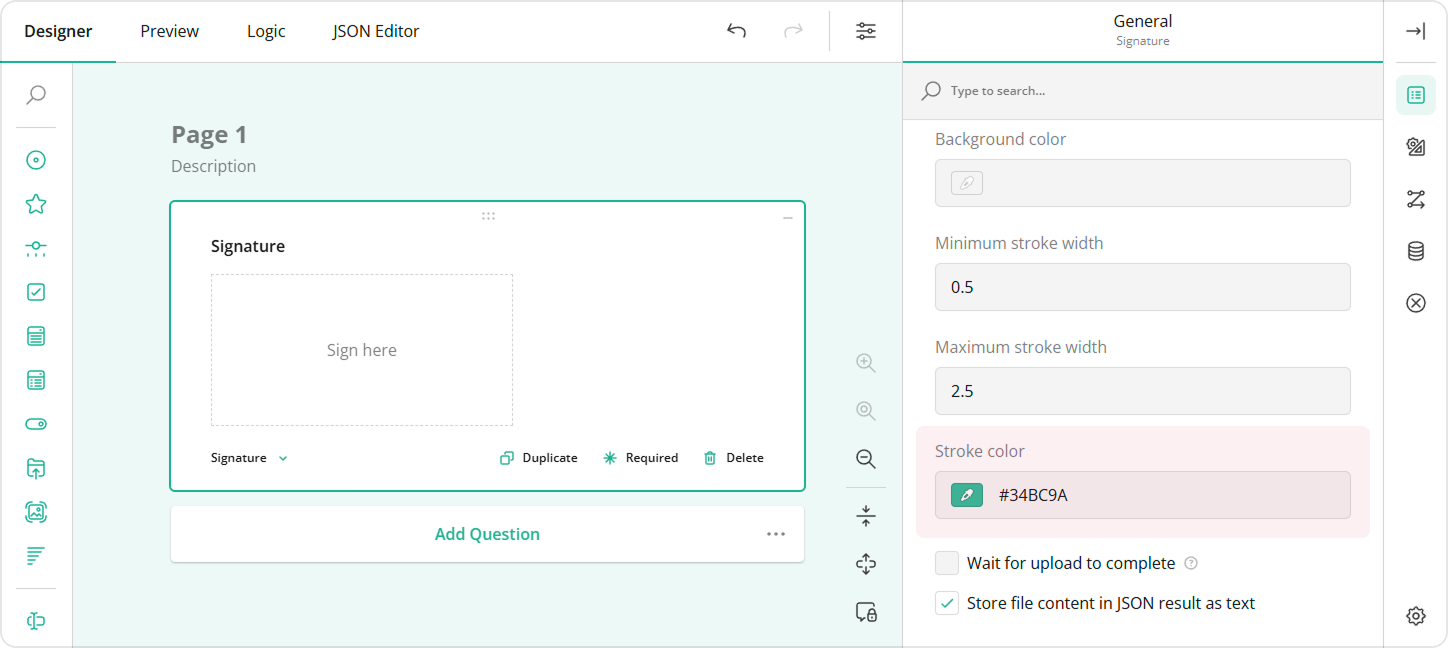1448x648 pixels.
Task: Uncheck Store file content in JSON result
Action: click(x=946, y=603)
